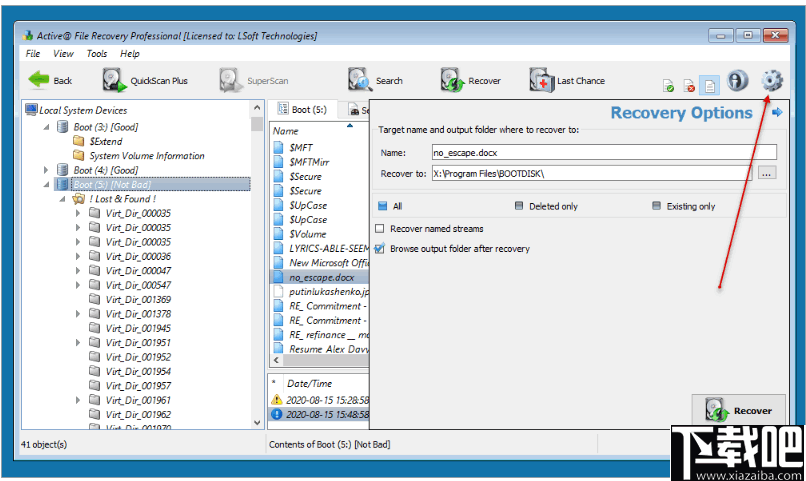The width and height of the screenshot is (806, 481).
Task: Expand the Boot (4:) [Good] drive
Action: pos(46,170)
